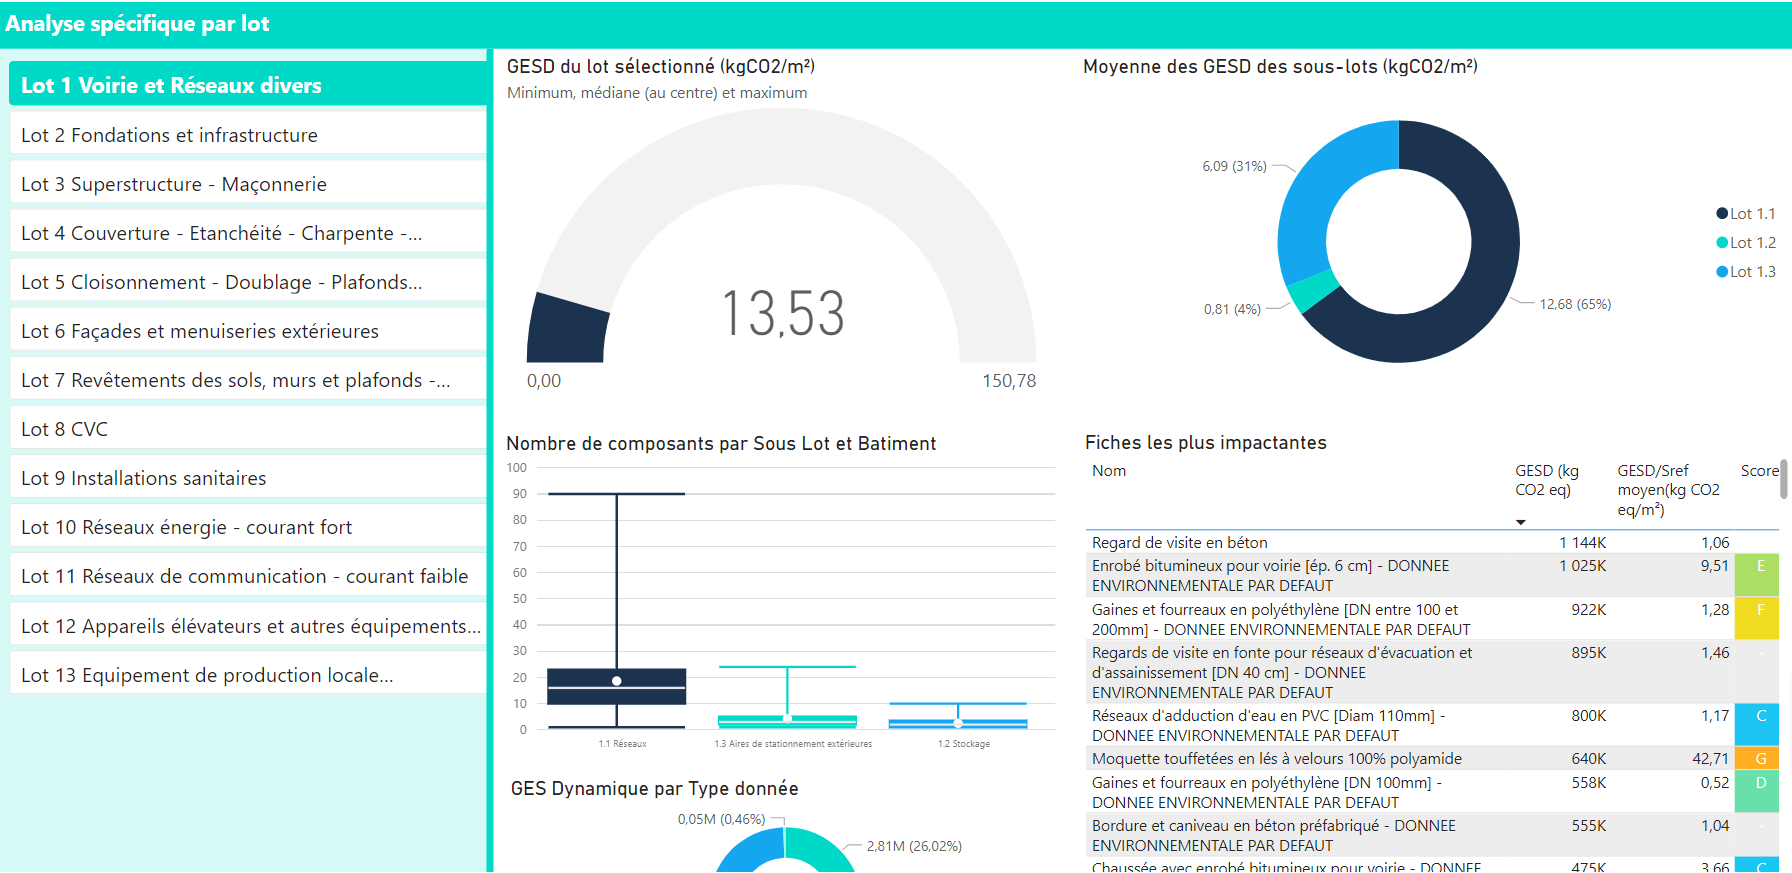This screenshot has height=873, width=1792.
Task: Sort by GESD/Sref moyen column header
Action: point(1668,490)
